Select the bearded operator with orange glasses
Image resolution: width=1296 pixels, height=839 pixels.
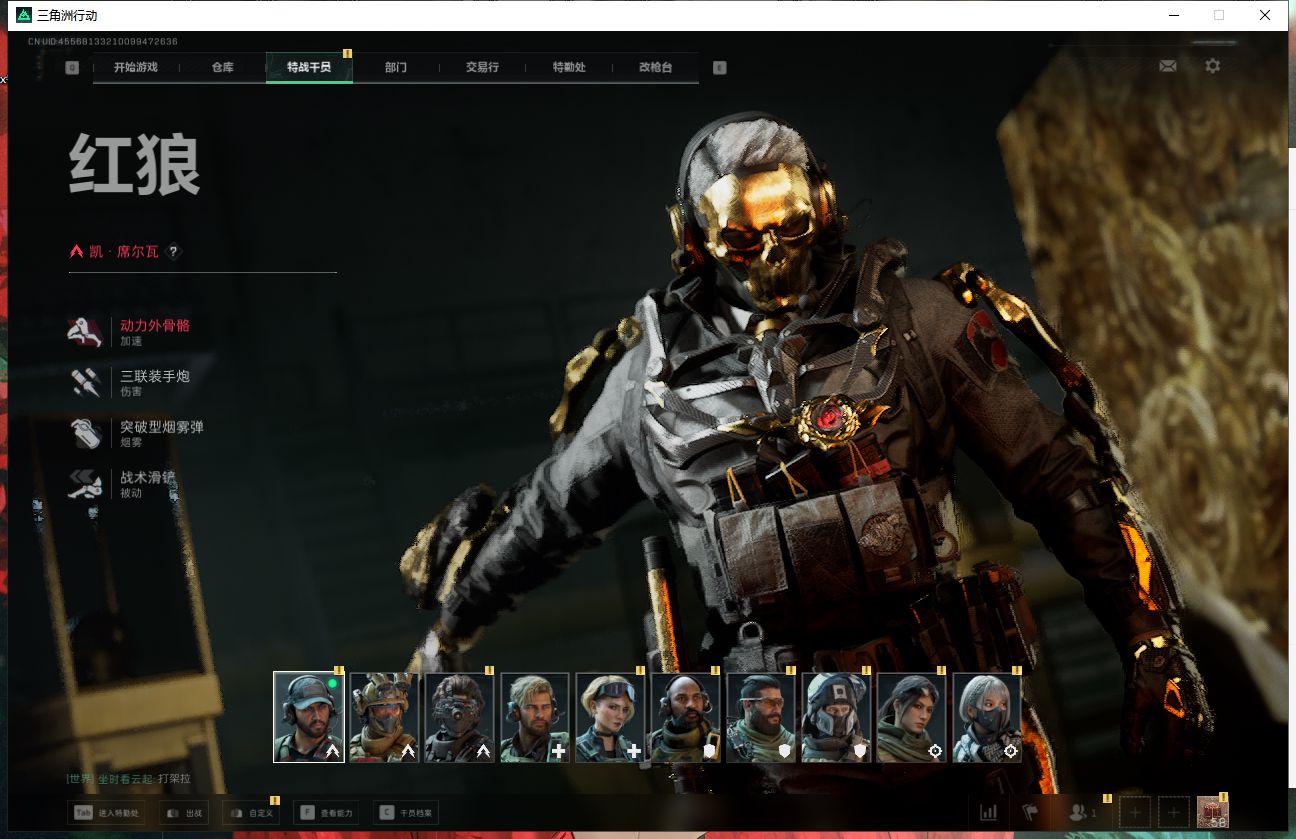761,717
